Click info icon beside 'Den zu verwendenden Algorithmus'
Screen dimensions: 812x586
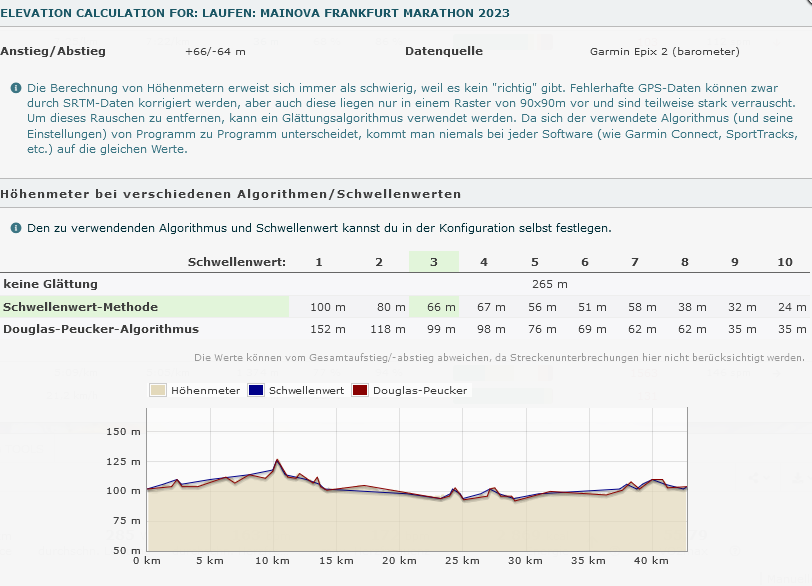(16, 228)
